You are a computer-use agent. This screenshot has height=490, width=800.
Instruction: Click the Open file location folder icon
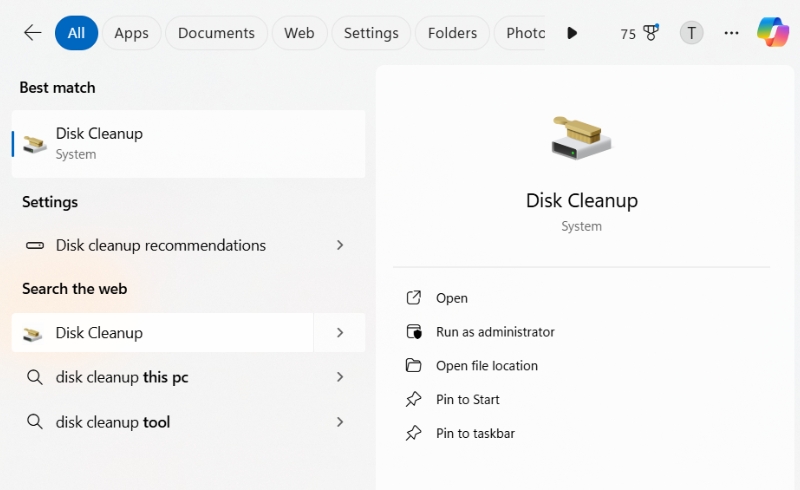pyautogui.click(x=413, y=365)
